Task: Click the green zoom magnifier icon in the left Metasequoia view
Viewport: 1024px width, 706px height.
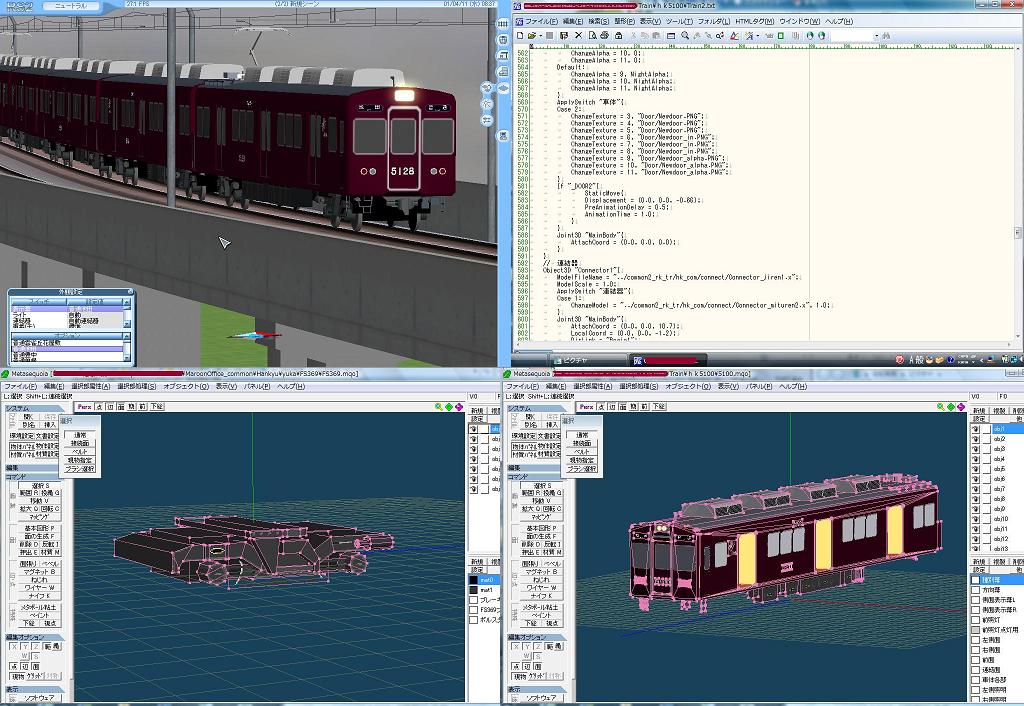Action: [x=438, y=407]
